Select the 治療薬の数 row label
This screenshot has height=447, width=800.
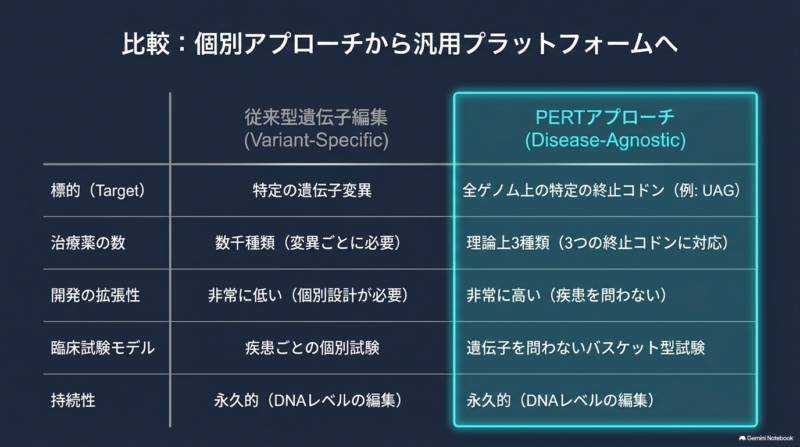pyautogui.click(x=88, y=242)
